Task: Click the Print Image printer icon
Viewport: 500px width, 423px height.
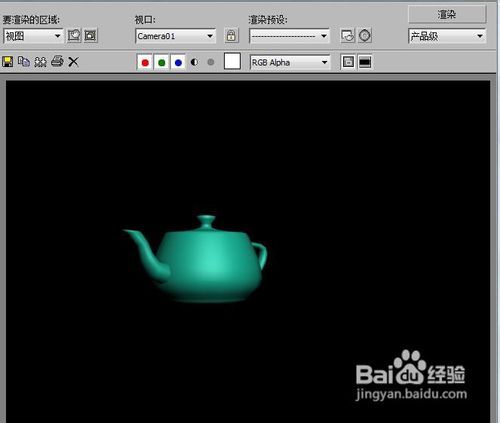Action: tap(57, 61)
